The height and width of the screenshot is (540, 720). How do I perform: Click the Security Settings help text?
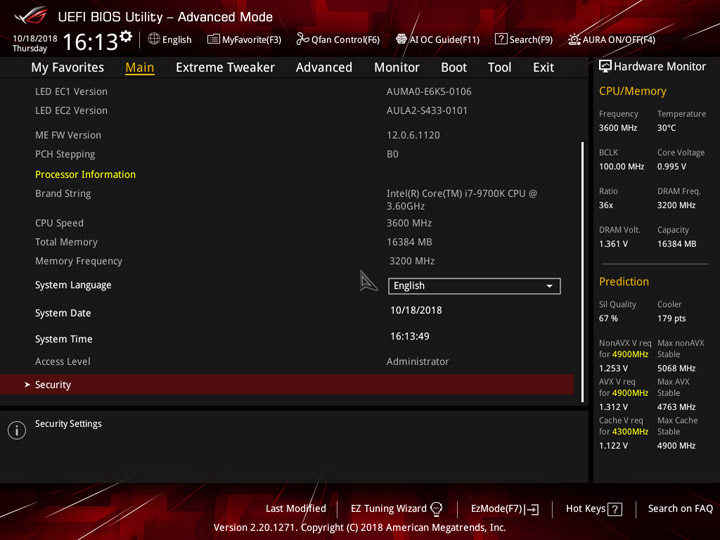click(68, 424)
